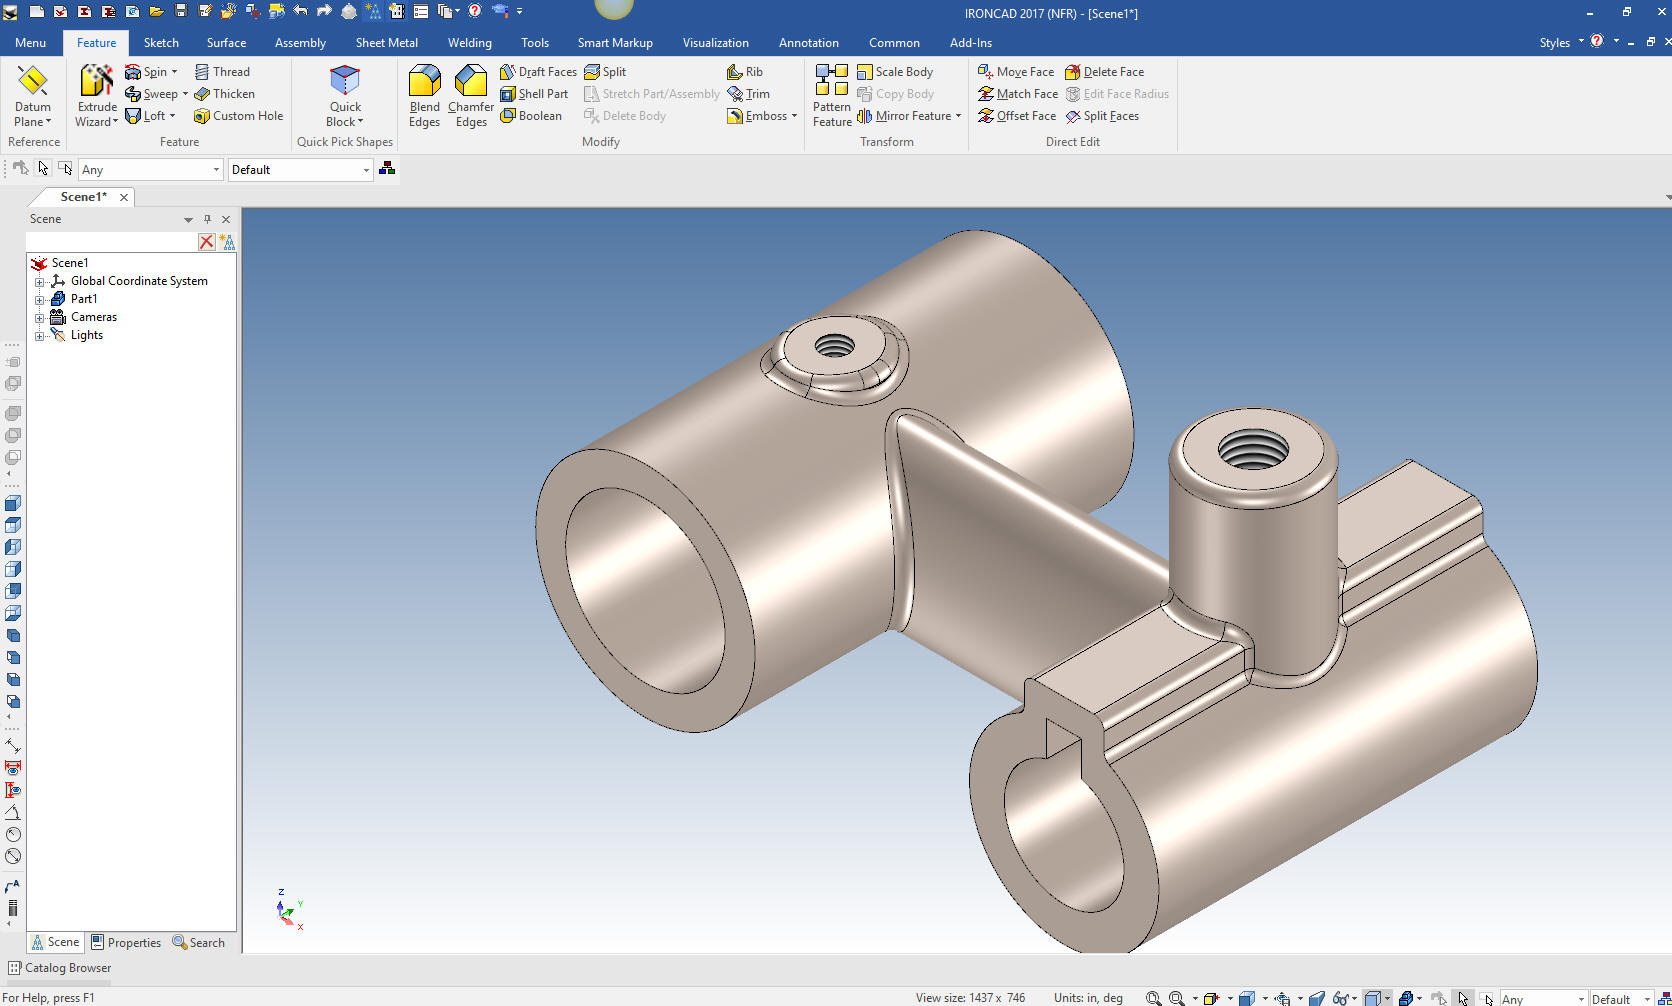
Task: Open the Assembly ribbon tab
Action: [x=300, y=43]
